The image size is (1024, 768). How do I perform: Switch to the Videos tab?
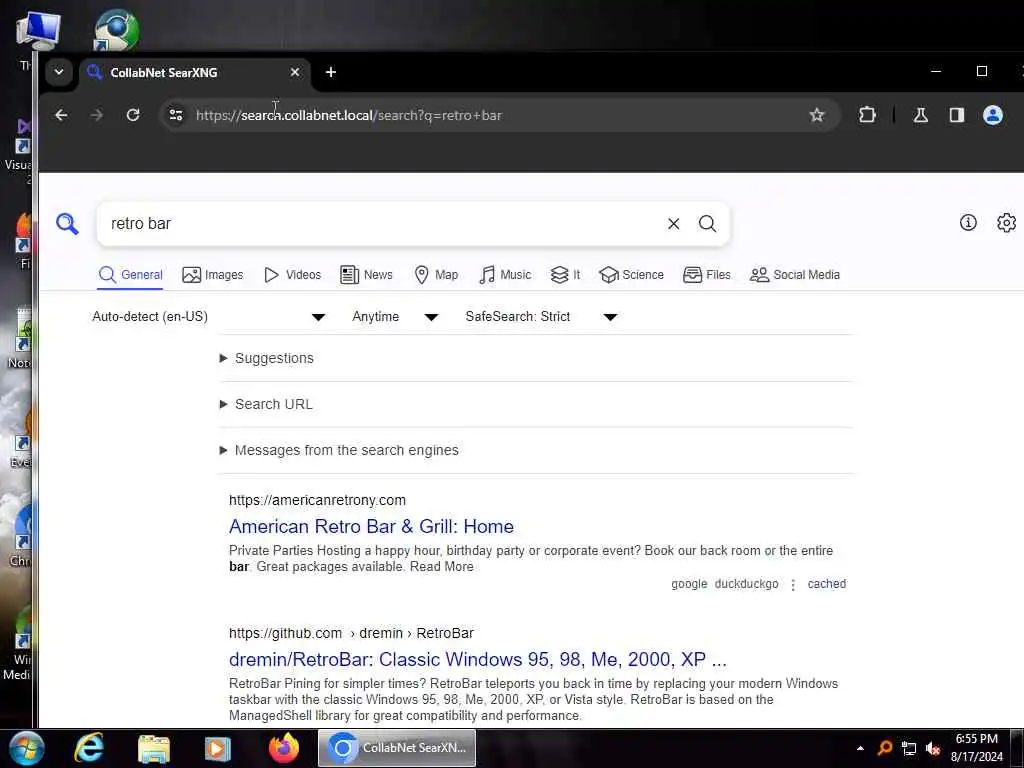click(x=293, y=275)
